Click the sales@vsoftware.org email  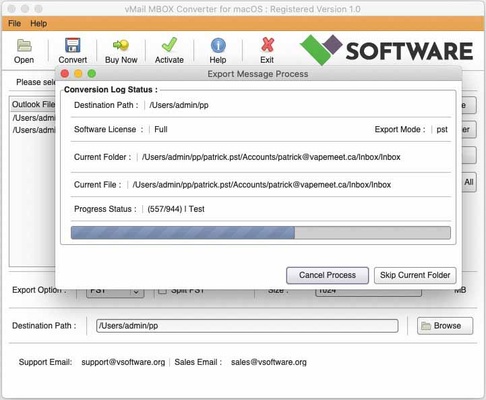pos(269,362)
